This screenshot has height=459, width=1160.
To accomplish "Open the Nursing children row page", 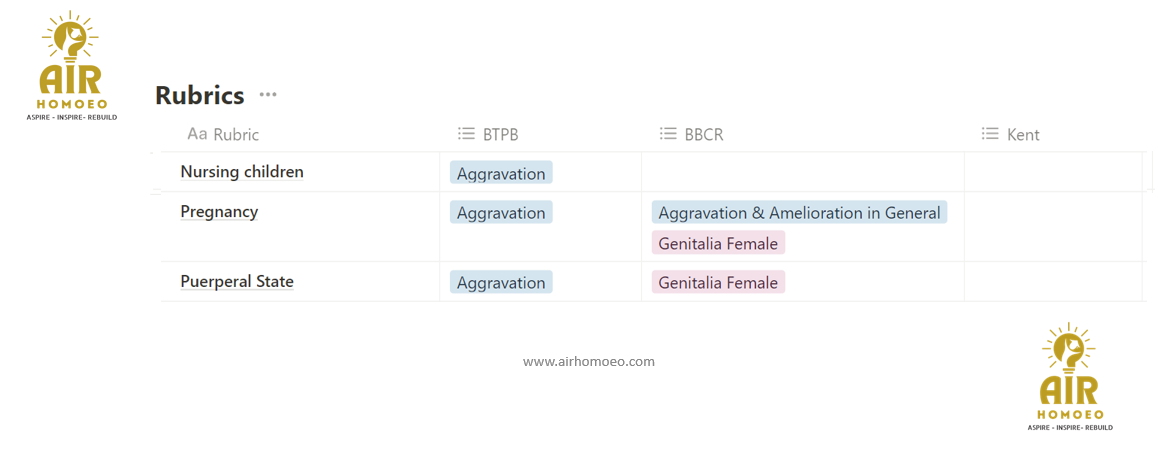I will pos(242,172).
